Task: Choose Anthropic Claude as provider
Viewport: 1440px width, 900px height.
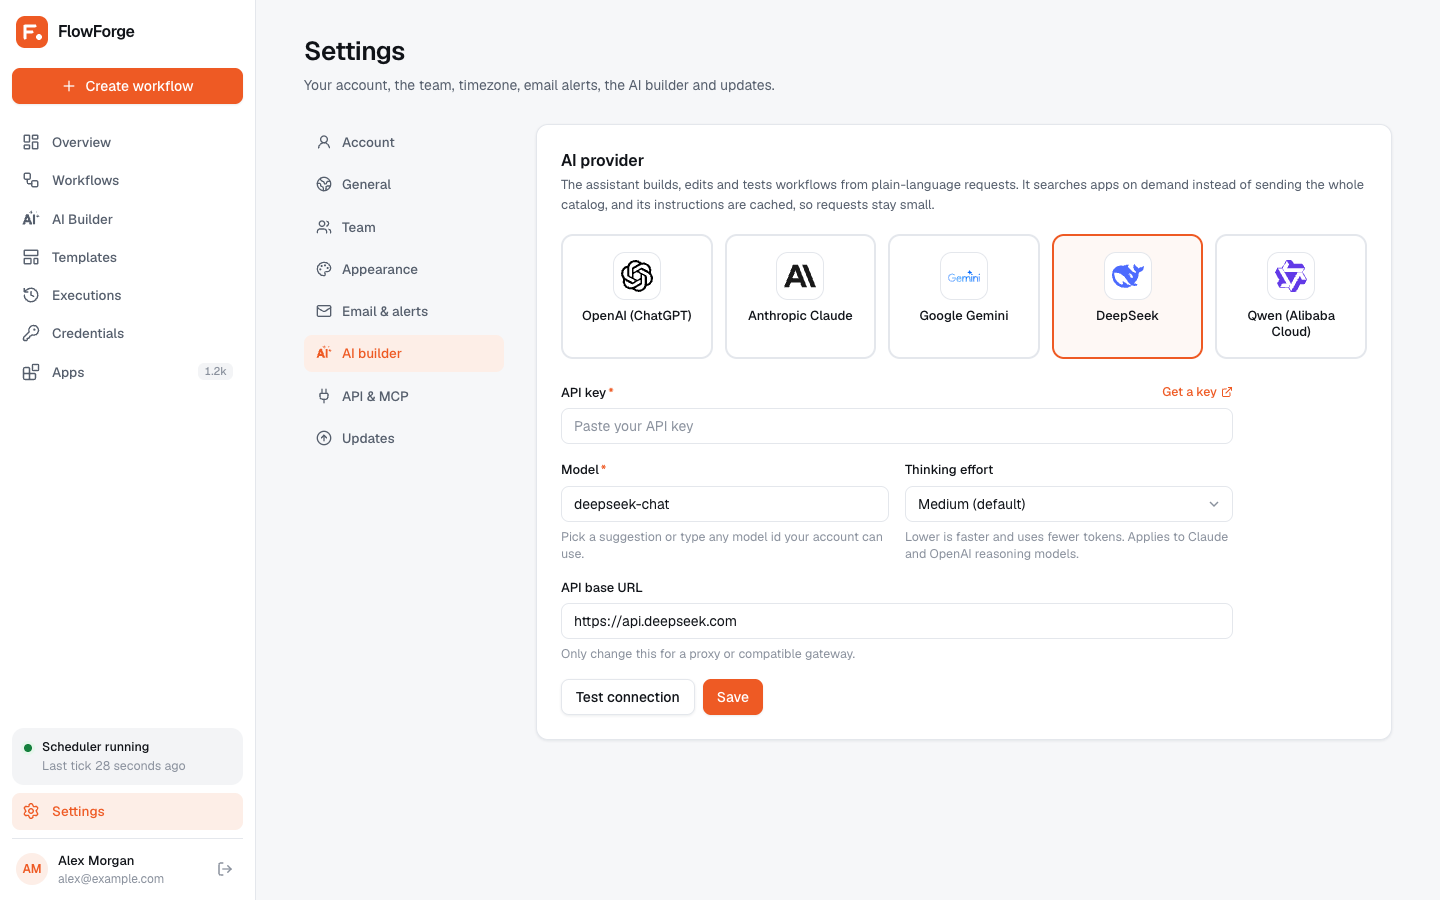Action: (800, 296)
